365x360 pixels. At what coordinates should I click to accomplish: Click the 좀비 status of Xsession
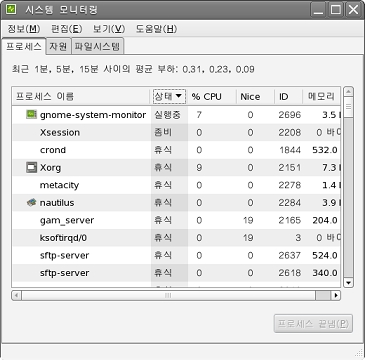pyautogui.click(x=163, y=132)
